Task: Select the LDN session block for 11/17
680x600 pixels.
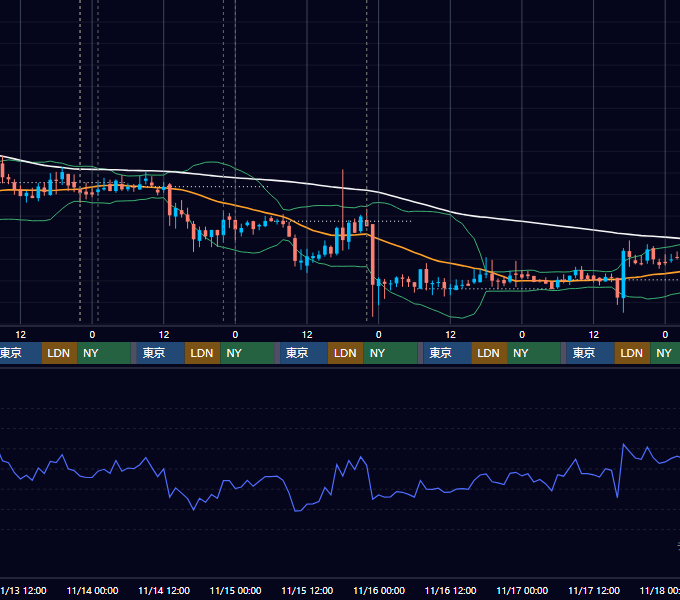Action: (x=632, y=353)
